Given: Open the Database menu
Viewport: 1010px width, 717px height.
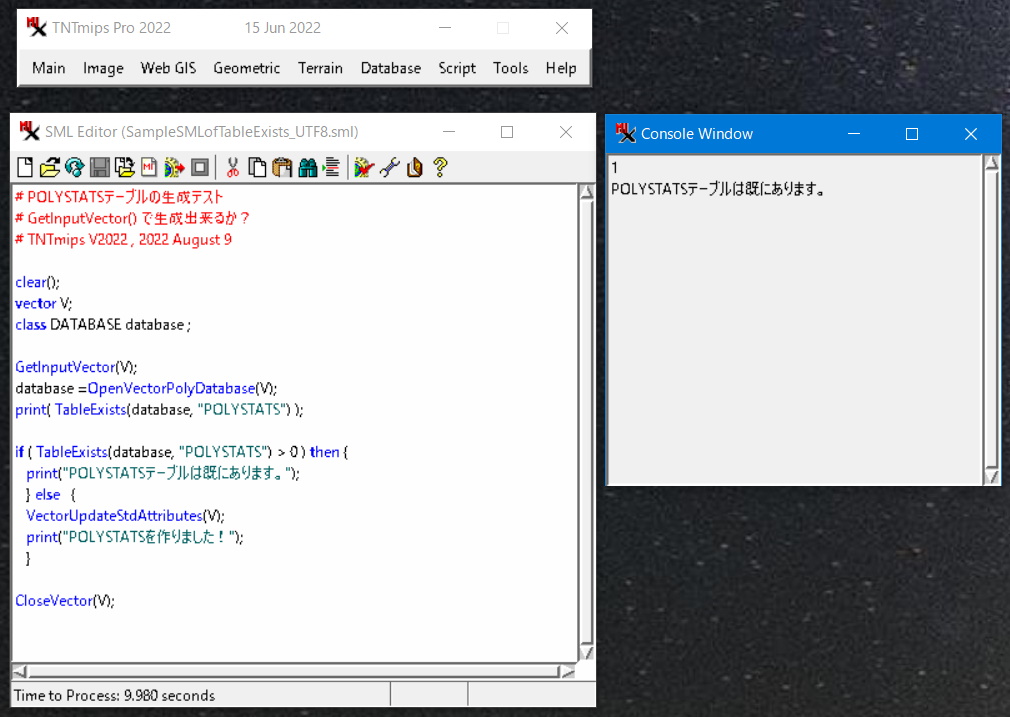Looking at the screenshot, I should 391,68.
